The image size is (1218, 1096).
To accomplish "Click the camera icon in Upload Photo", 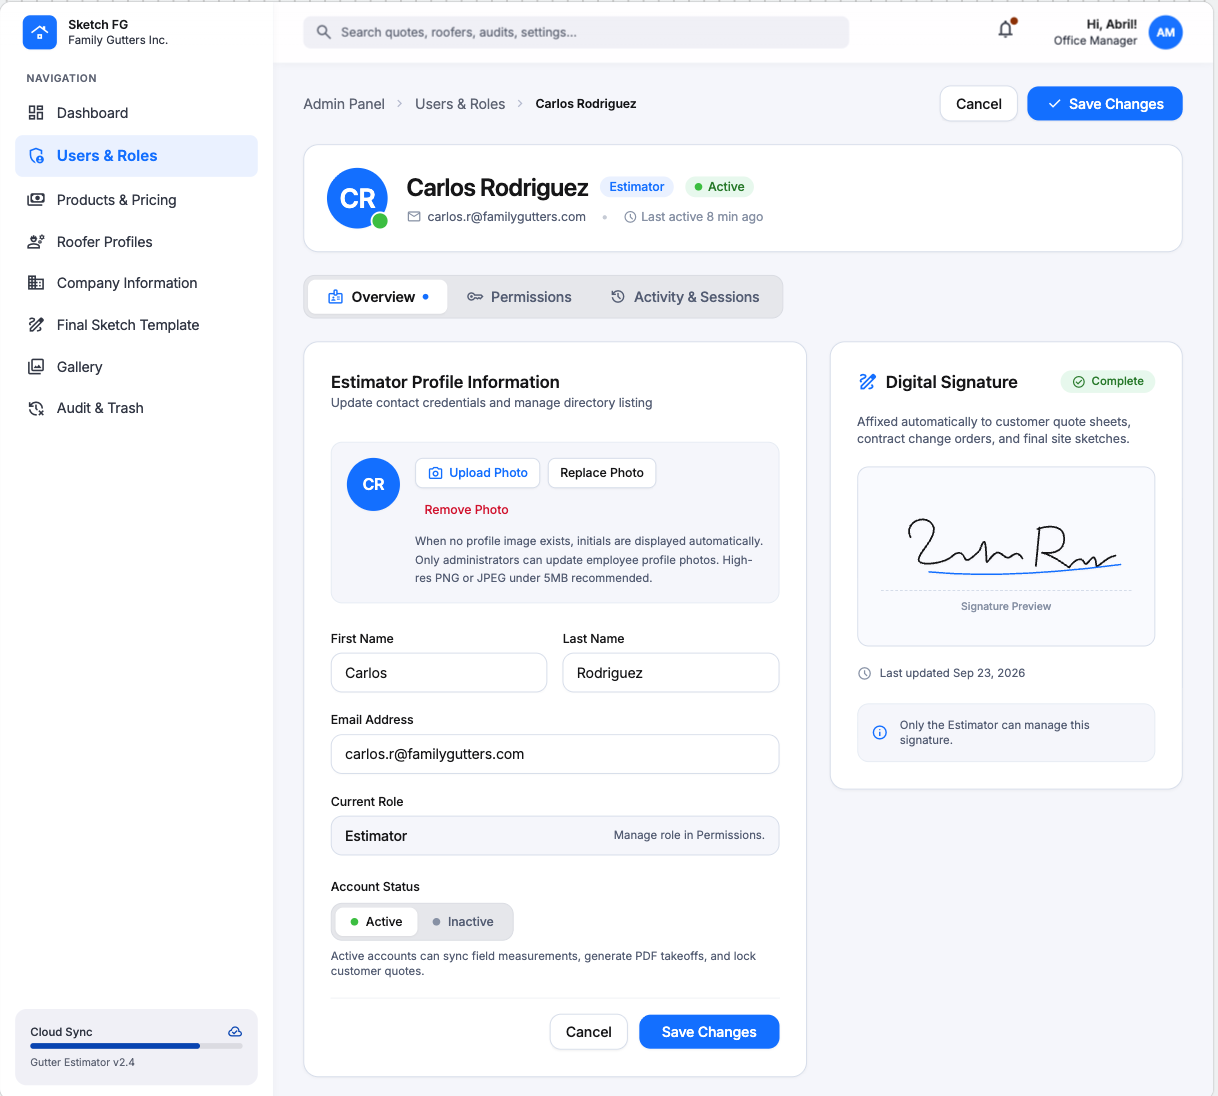I will point(435,473).
